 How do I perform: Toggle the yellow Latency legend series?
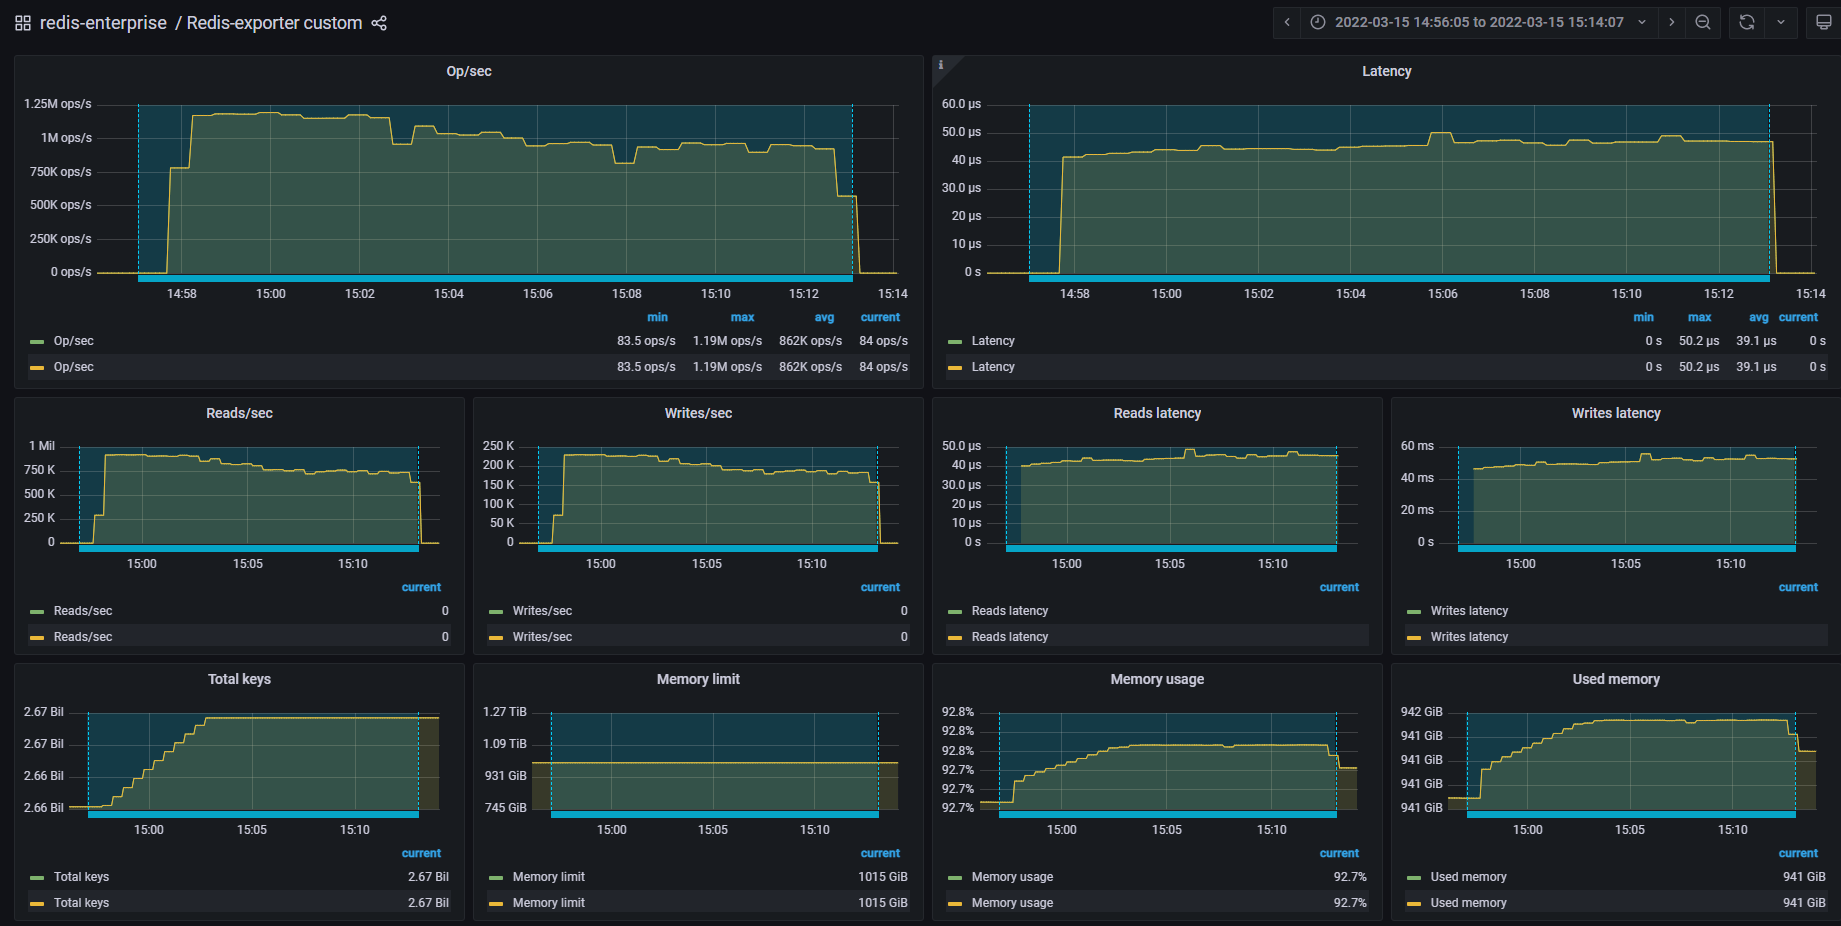pos(992,367)
